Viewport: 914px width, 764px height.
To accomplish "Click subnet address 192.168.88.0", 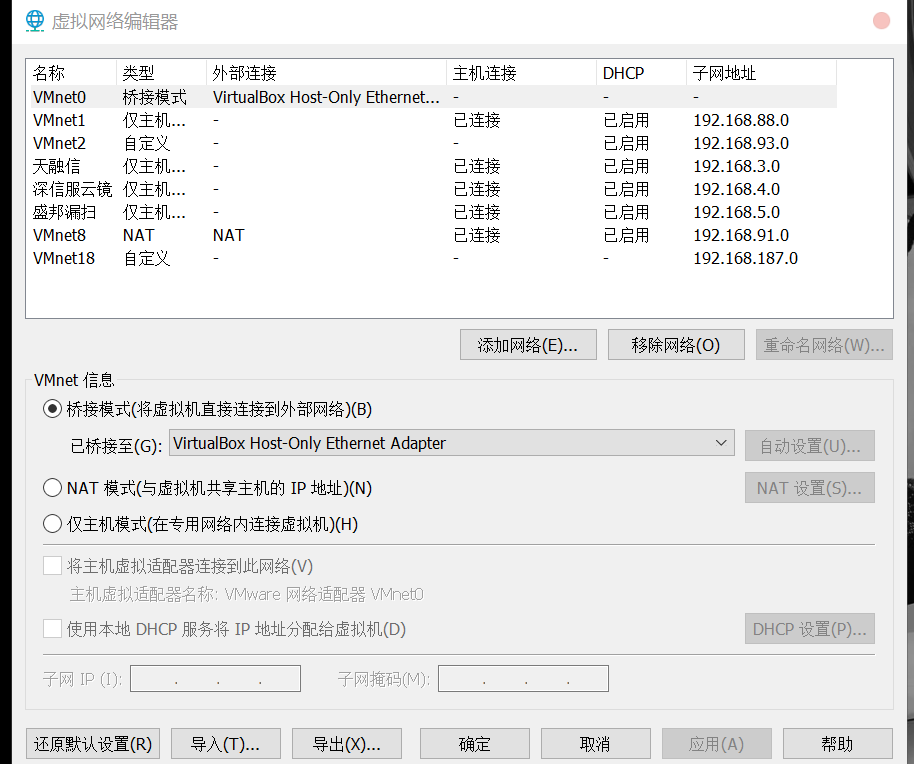I will (741, 120).
